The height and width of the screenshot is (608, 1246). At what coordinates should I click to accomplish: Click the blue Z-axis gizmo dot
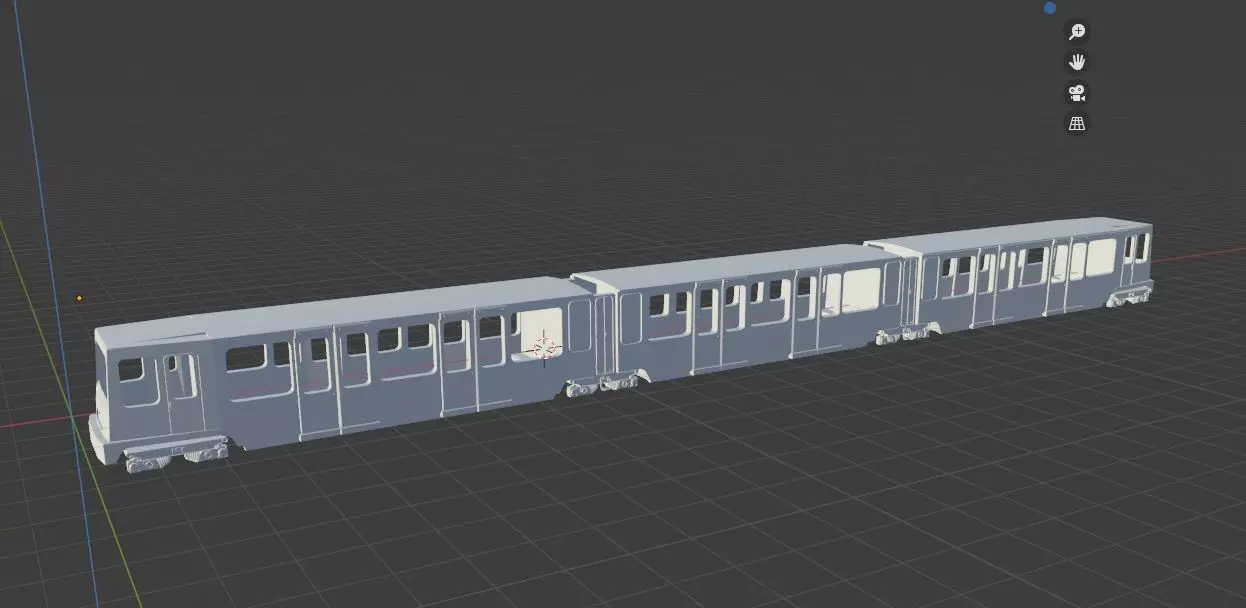point(1050,8)
